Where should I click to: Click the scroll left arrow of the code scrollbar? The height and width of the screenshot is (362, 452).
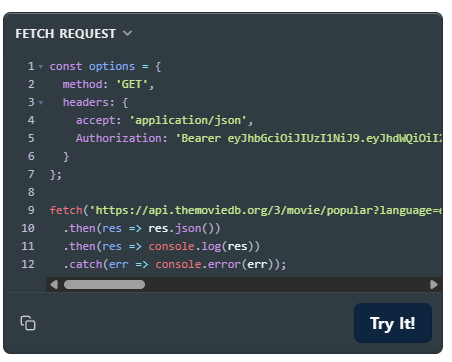click(54, 284)
